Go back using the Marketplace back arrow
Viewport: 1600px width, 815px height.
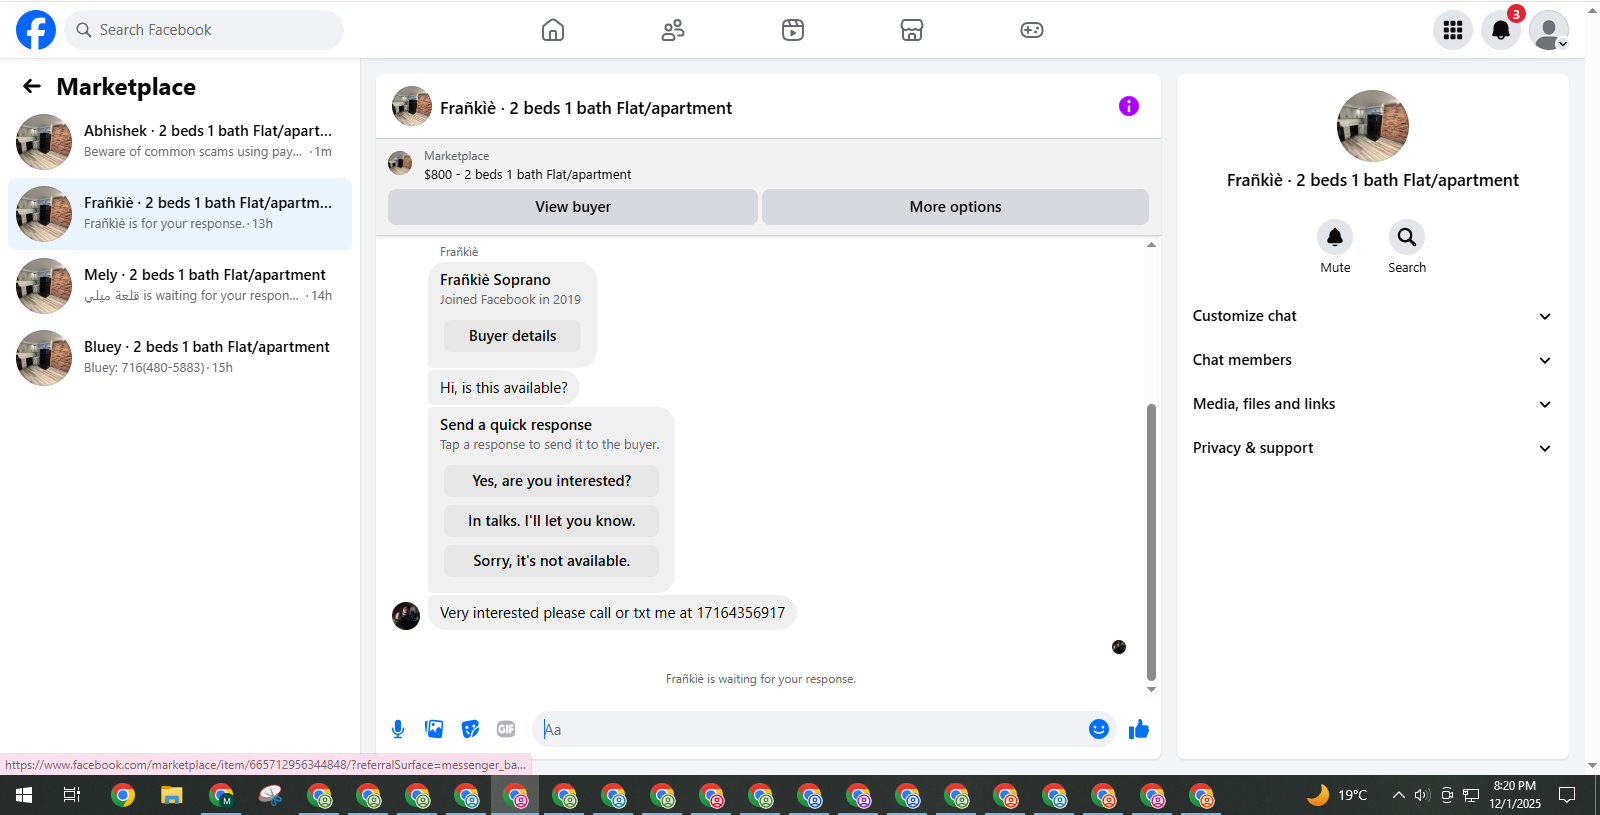32,86
